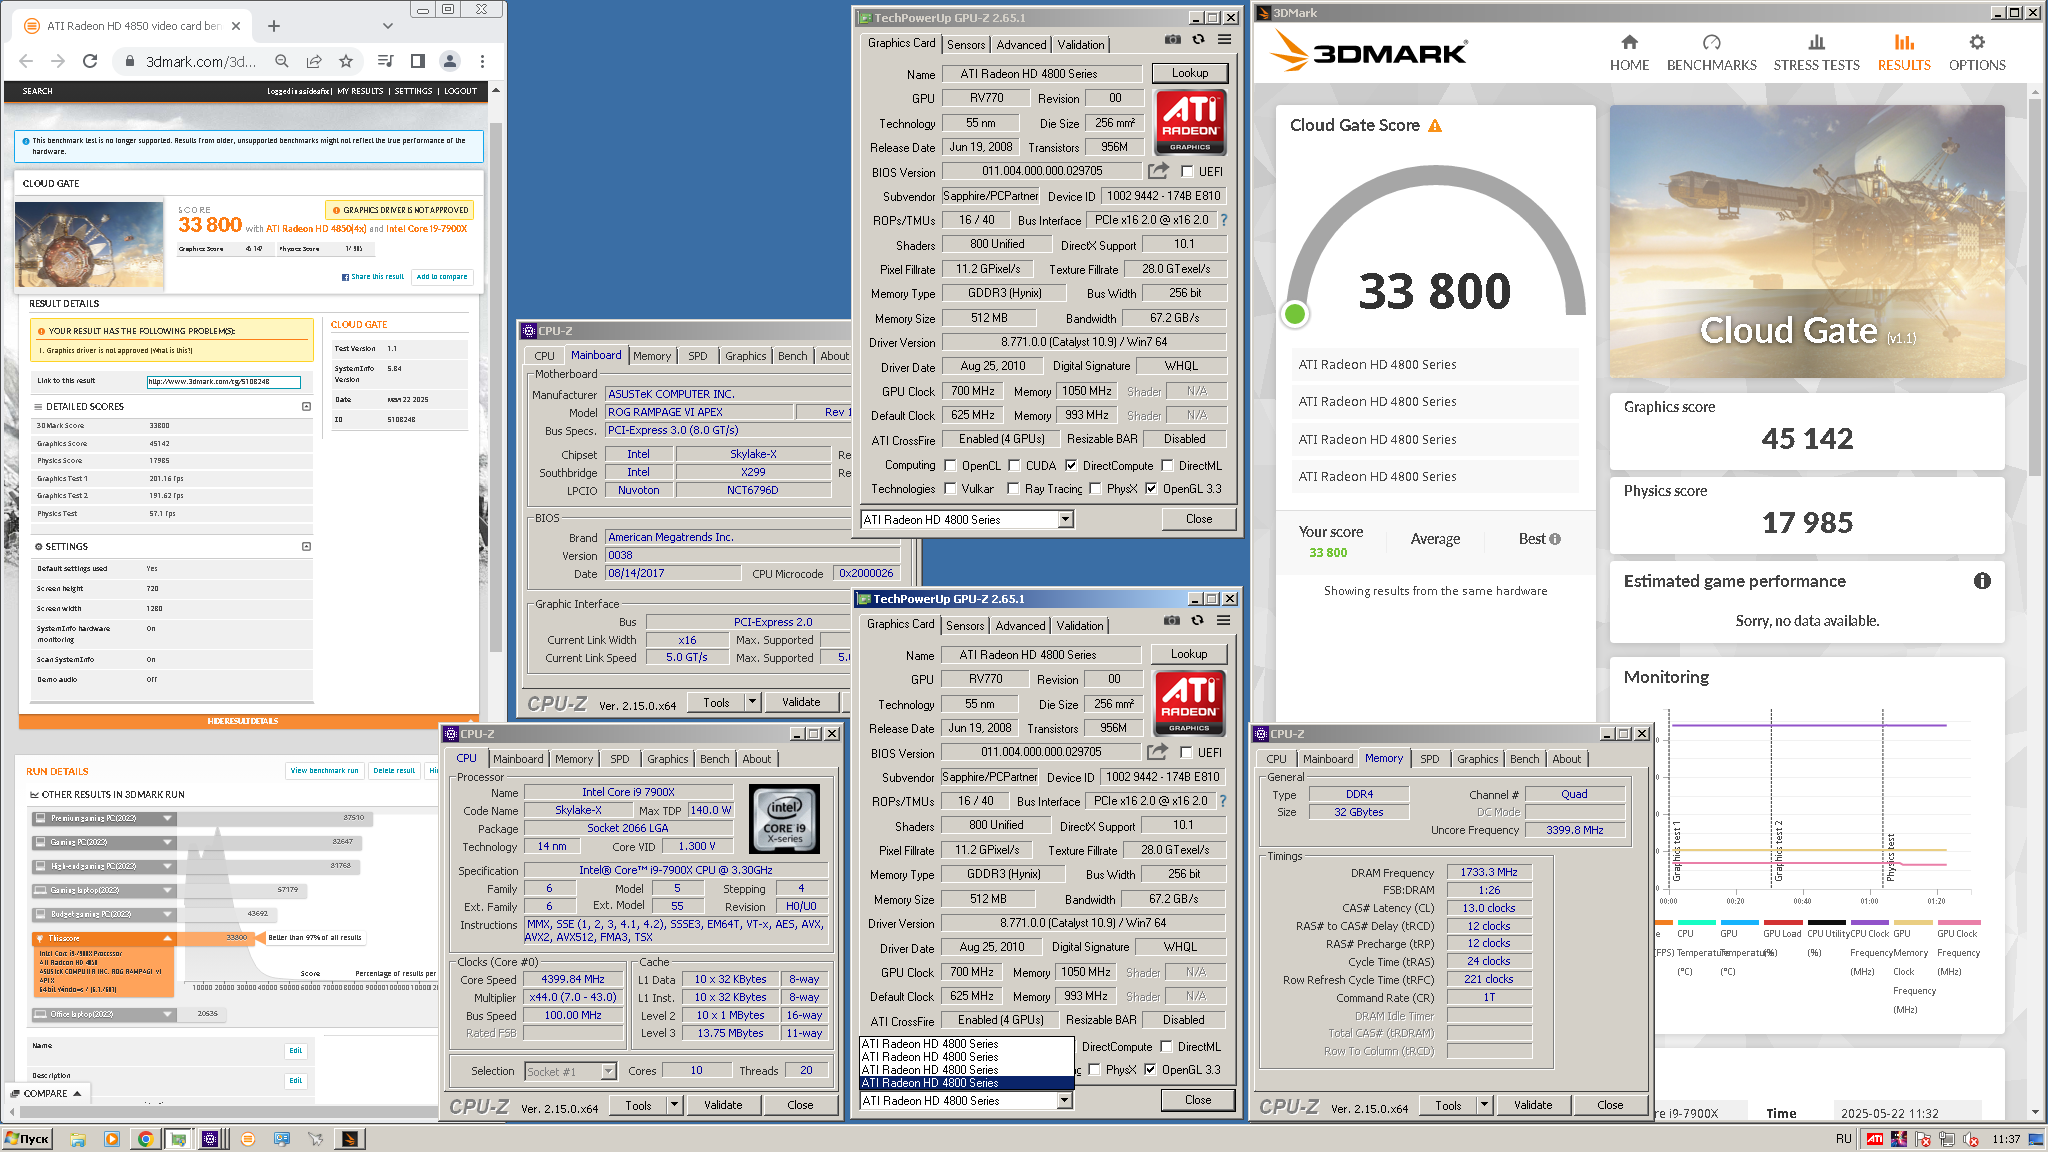
Task: Toggle PhysX checkbox in upper GPU-Z
Action: [x=1095, y=488]
